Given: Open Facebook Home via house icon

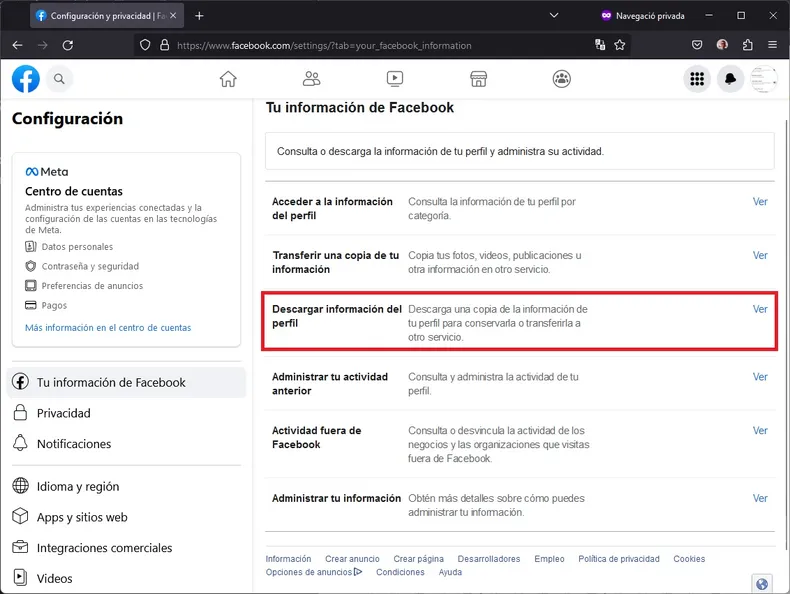Looking at the screenshot, I should 228,79.
